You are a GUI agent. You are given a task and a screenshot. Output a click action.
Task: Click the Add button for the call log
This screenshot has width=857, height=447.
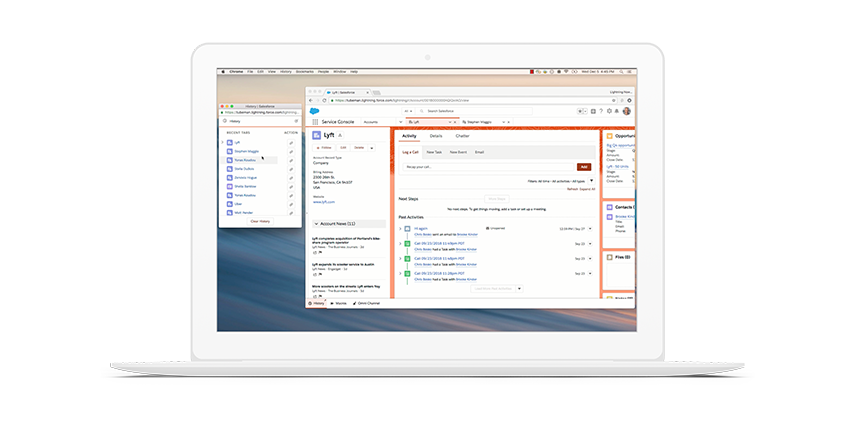pyautogui.click(x=584, y=167)
